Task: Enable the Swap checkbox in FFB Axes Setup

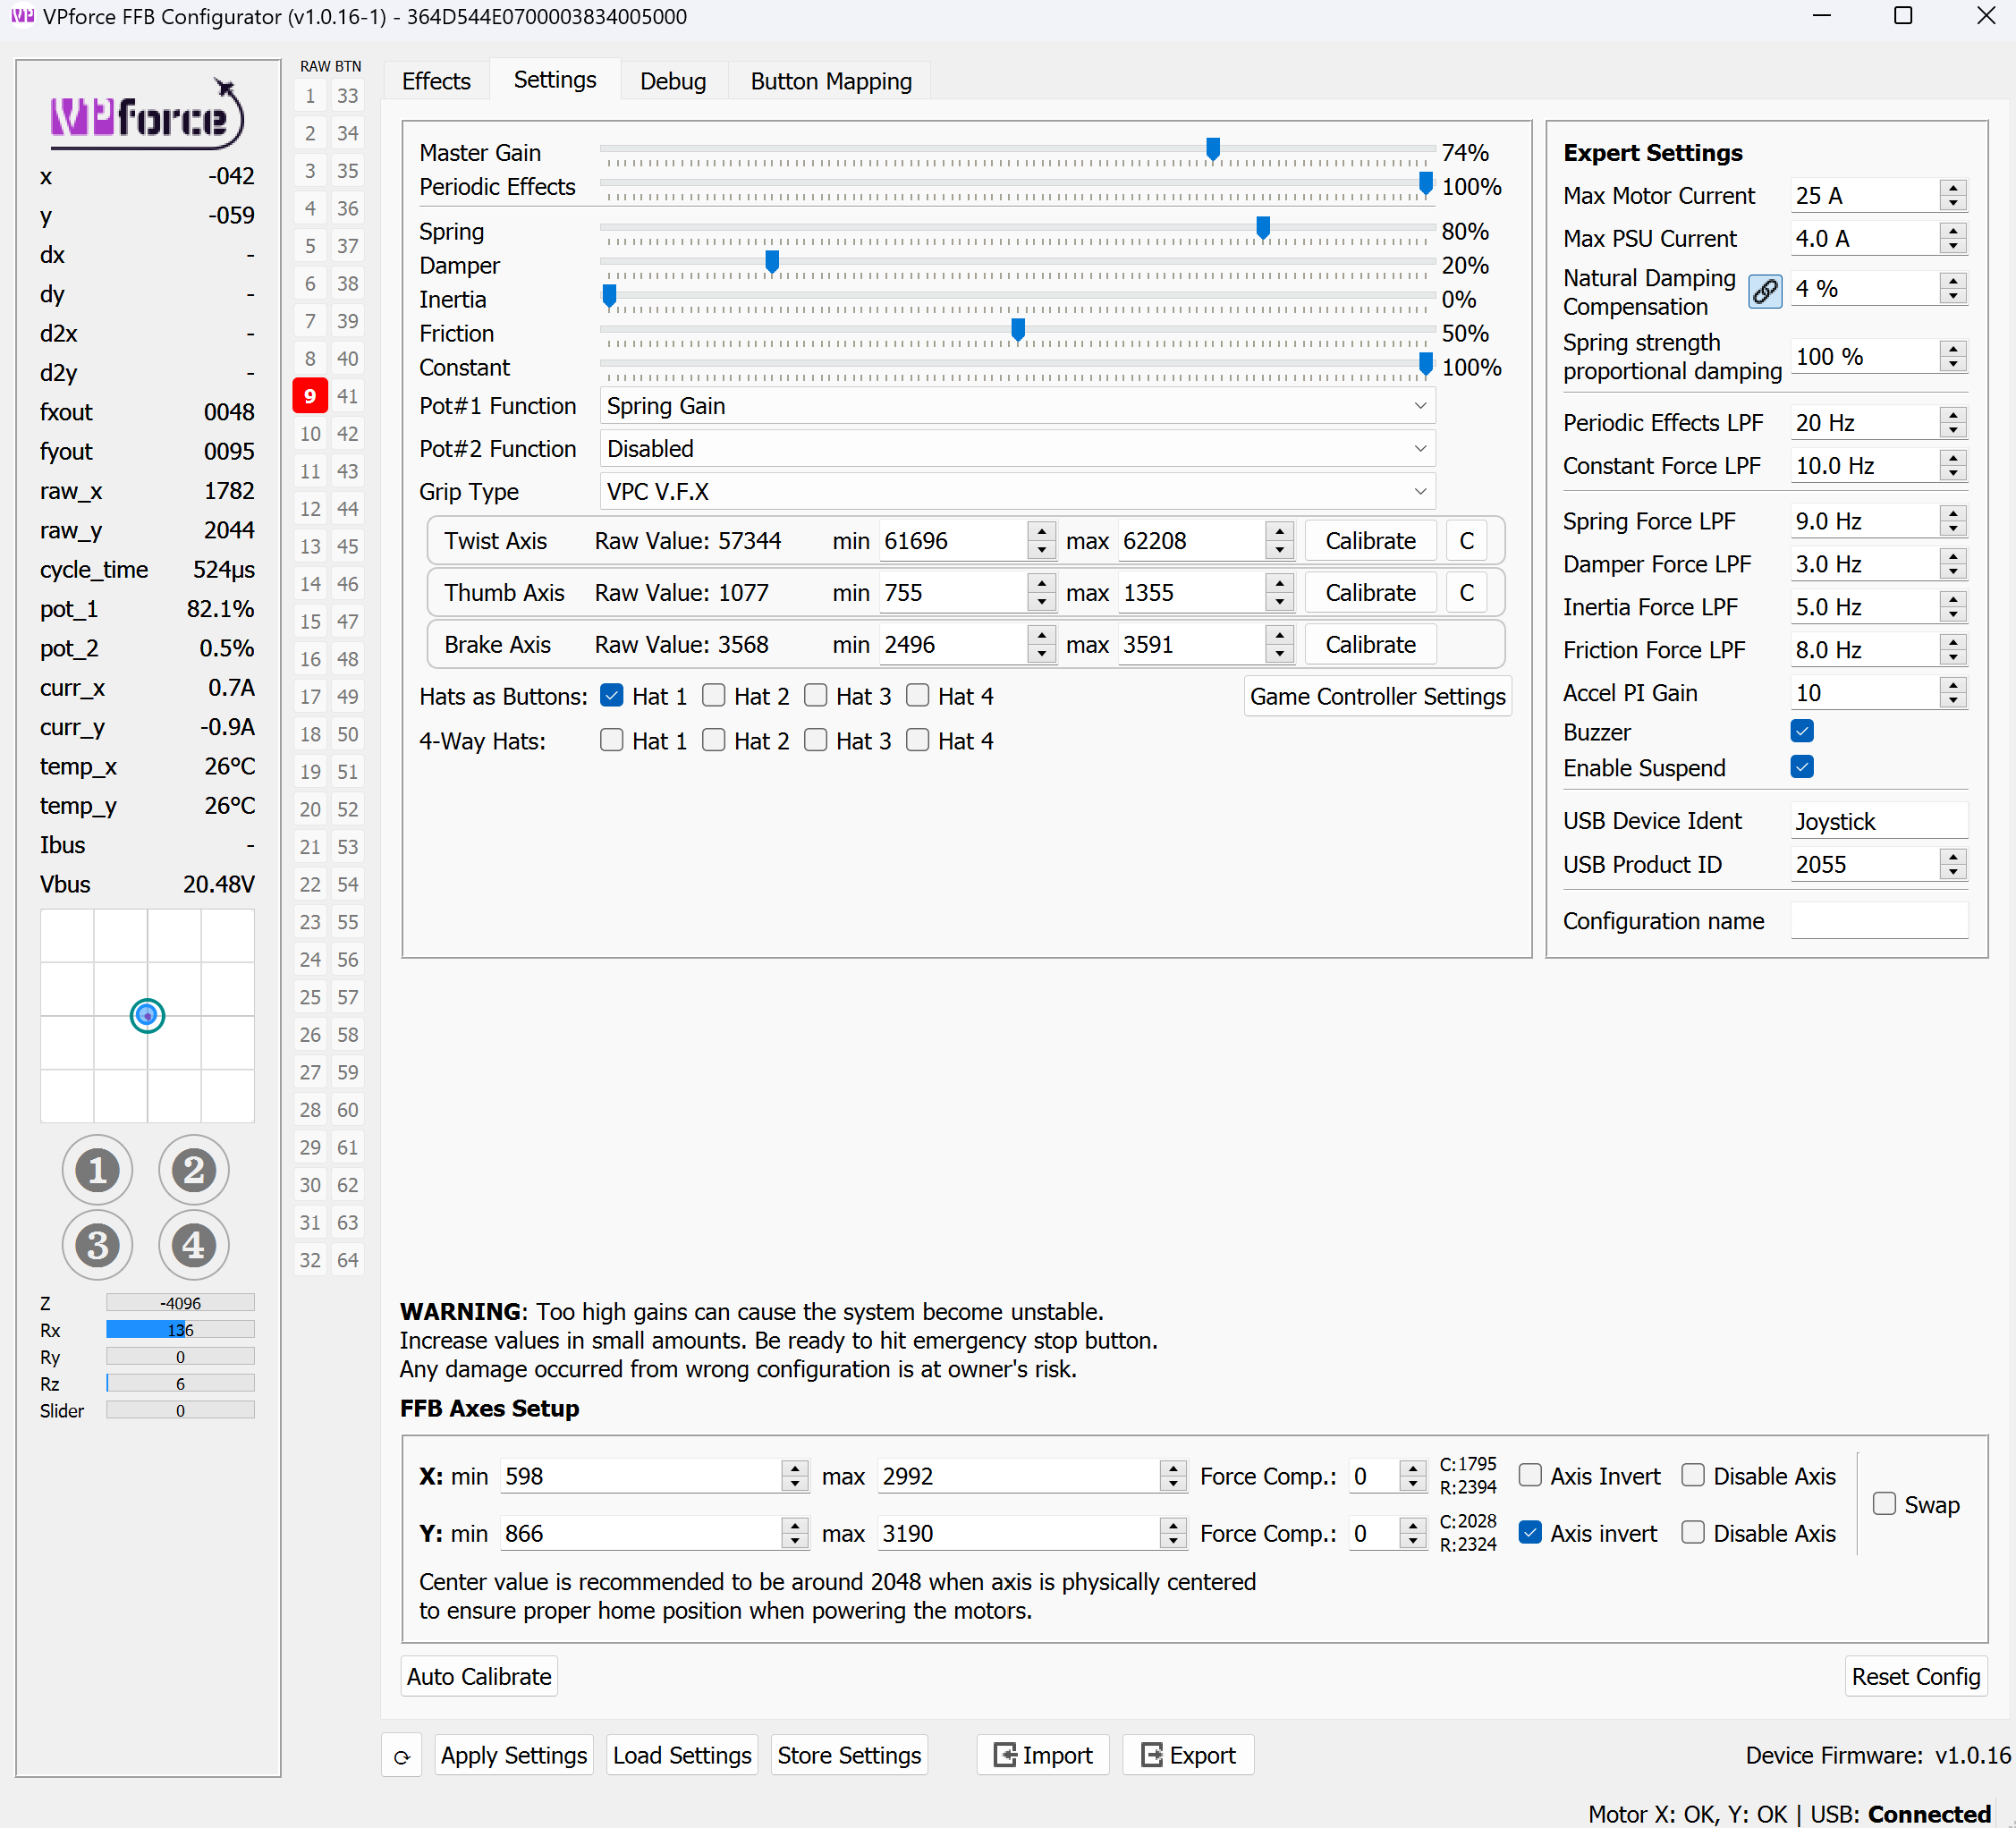Action: [1884, 1504]
